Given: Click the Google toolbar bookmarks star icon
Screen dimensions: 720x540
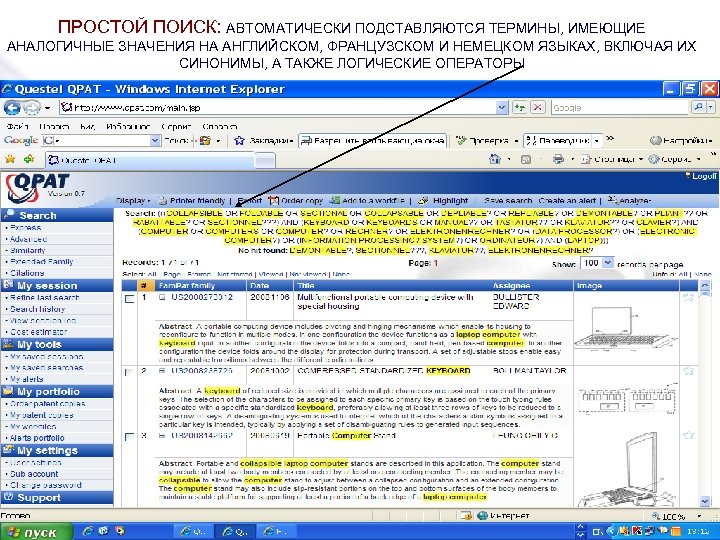Looking at the screenshot, I should point(239,141).
